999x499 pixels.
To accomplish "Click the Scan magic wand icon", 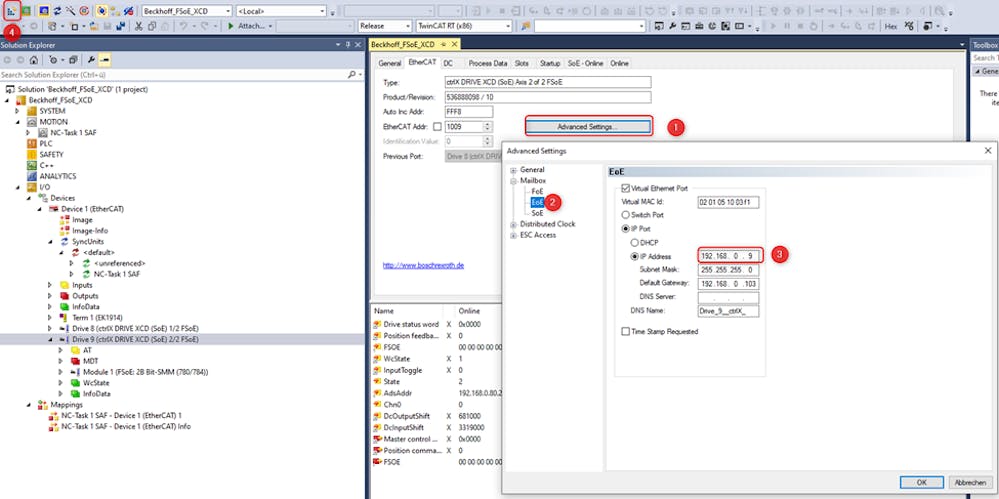I will 70,11.
